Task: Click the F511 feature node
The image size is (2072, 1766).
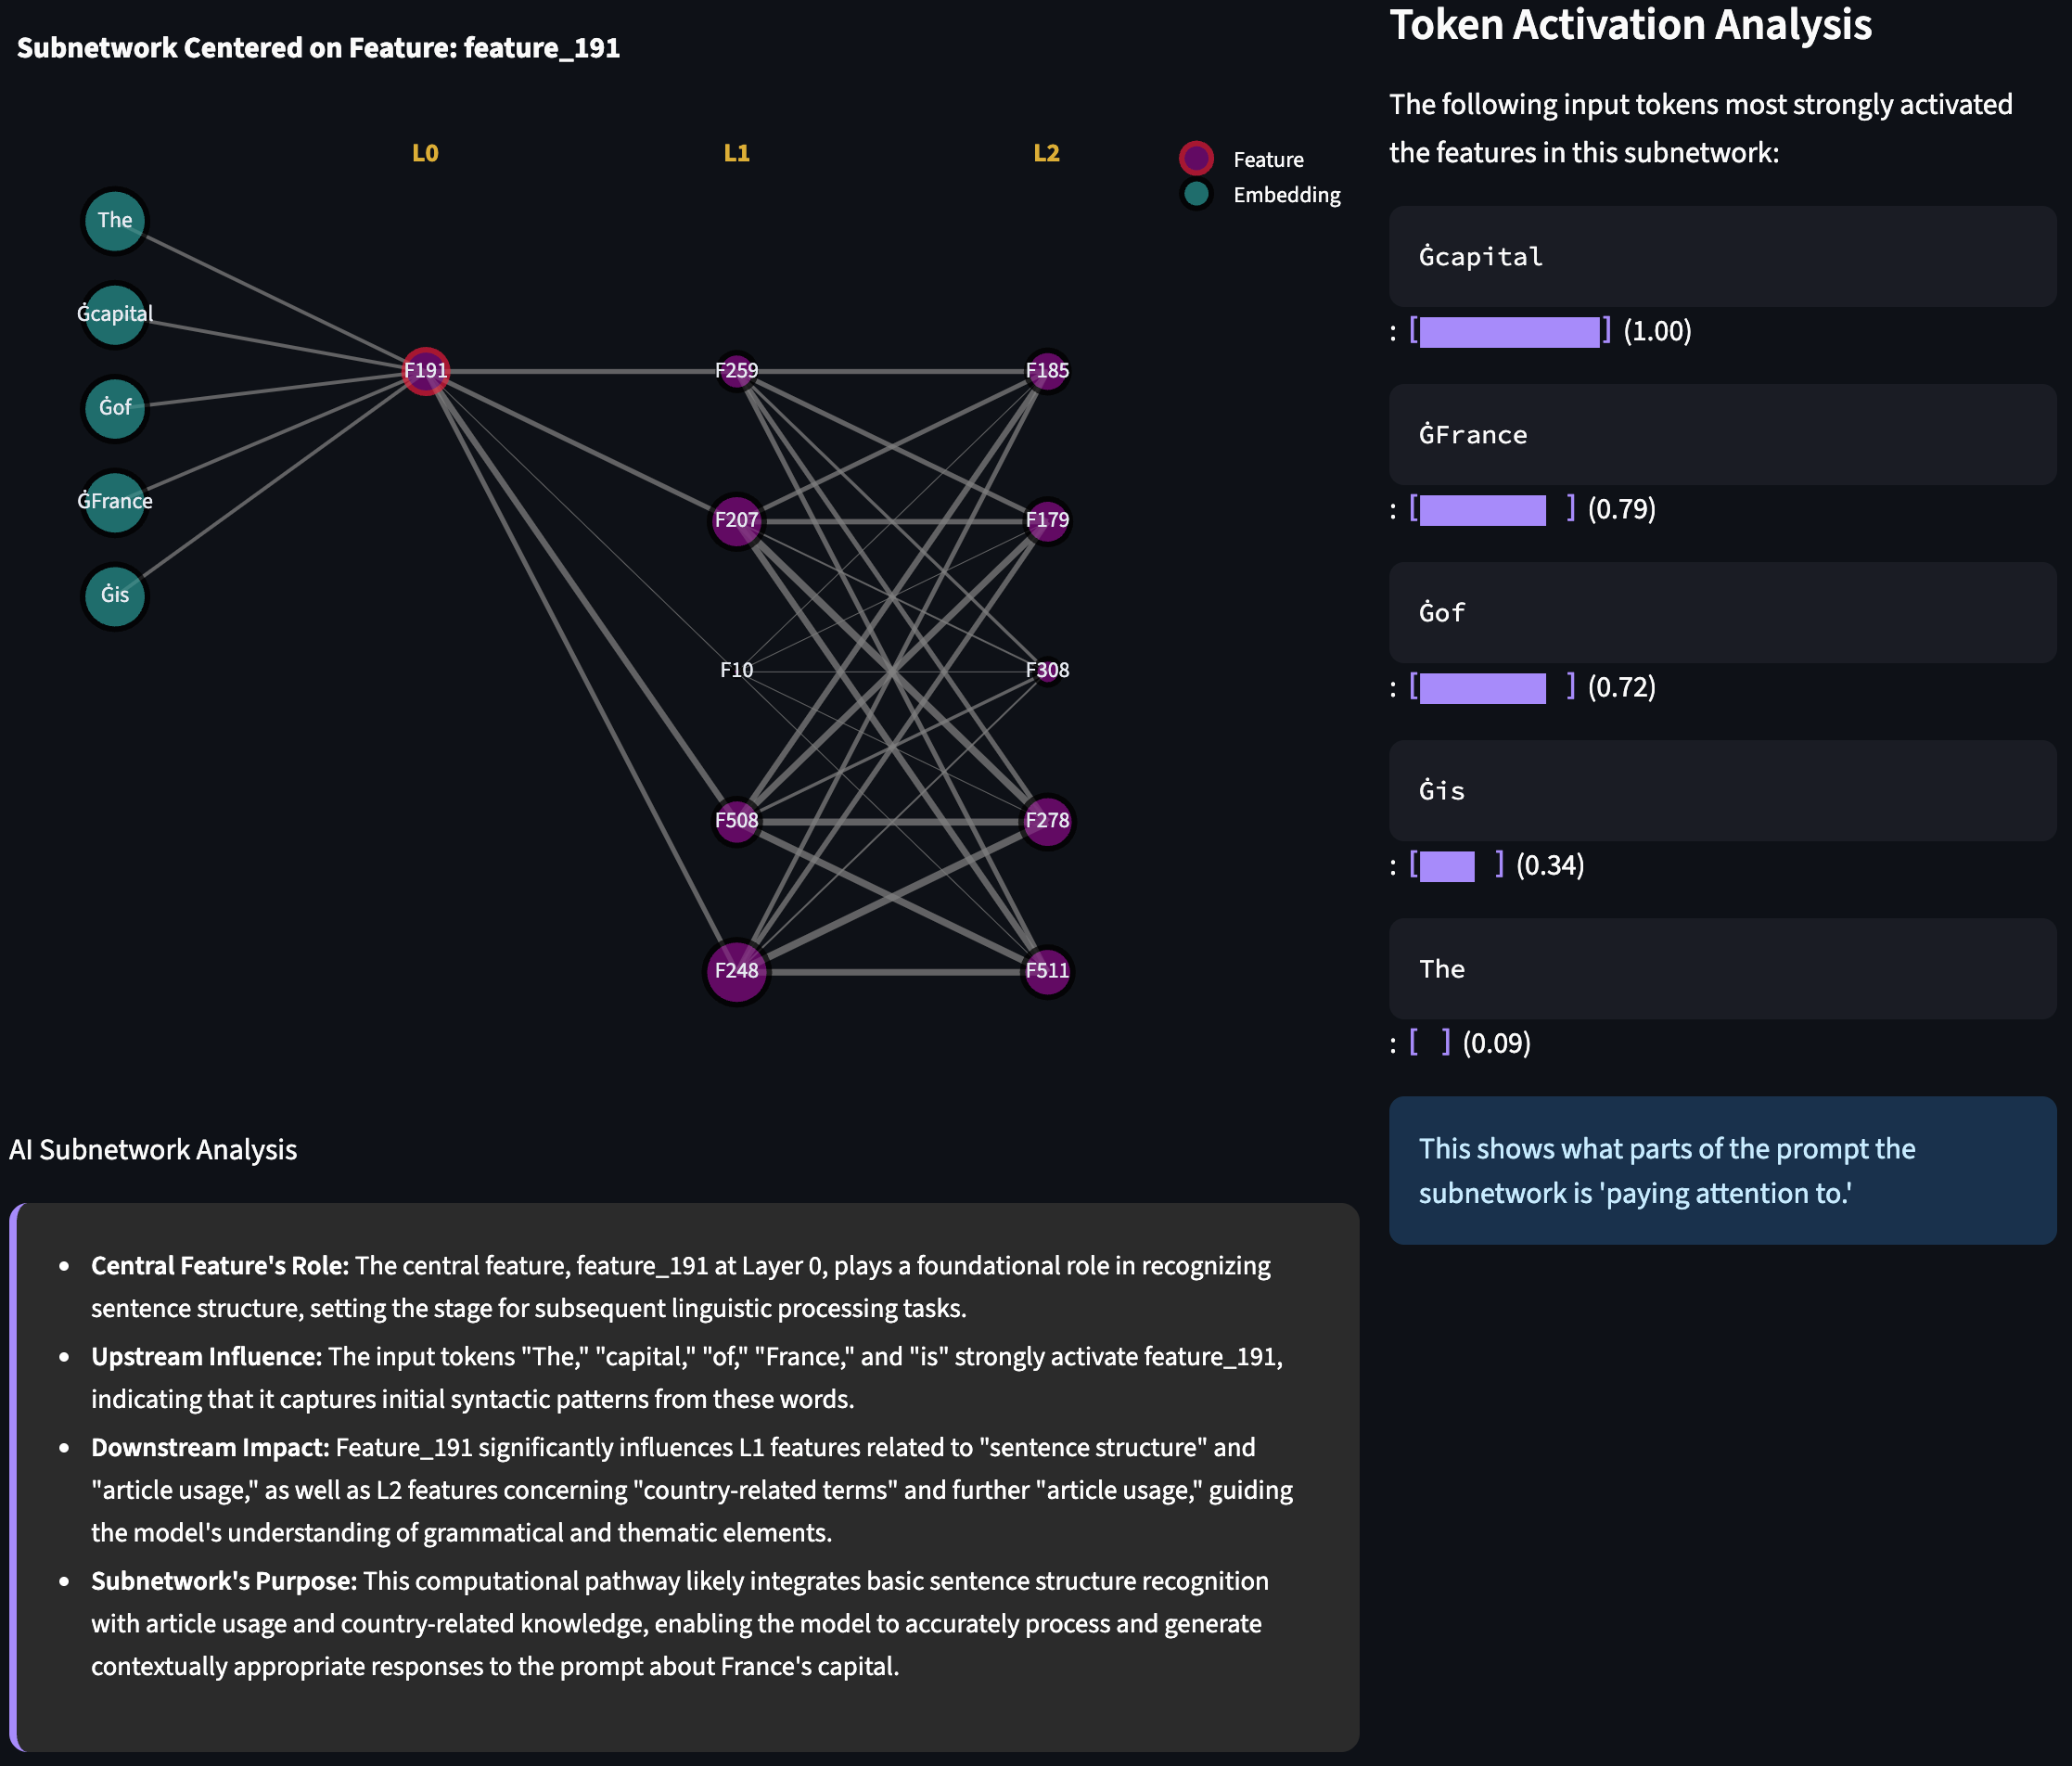Action: (1047, 971)
